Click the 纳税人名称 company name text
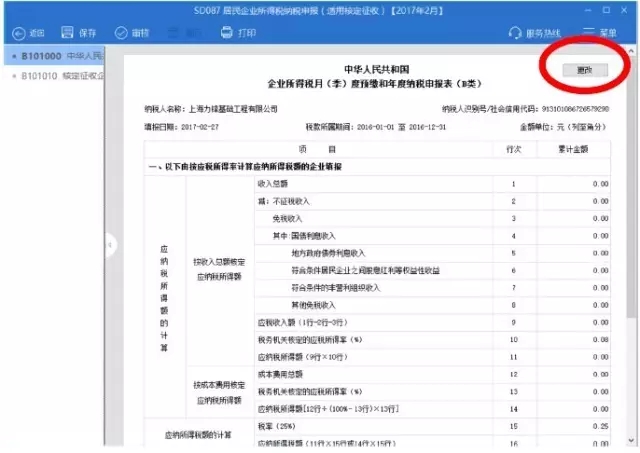The height and width of the screenshot is (453, 640). (x=233, y=109)
